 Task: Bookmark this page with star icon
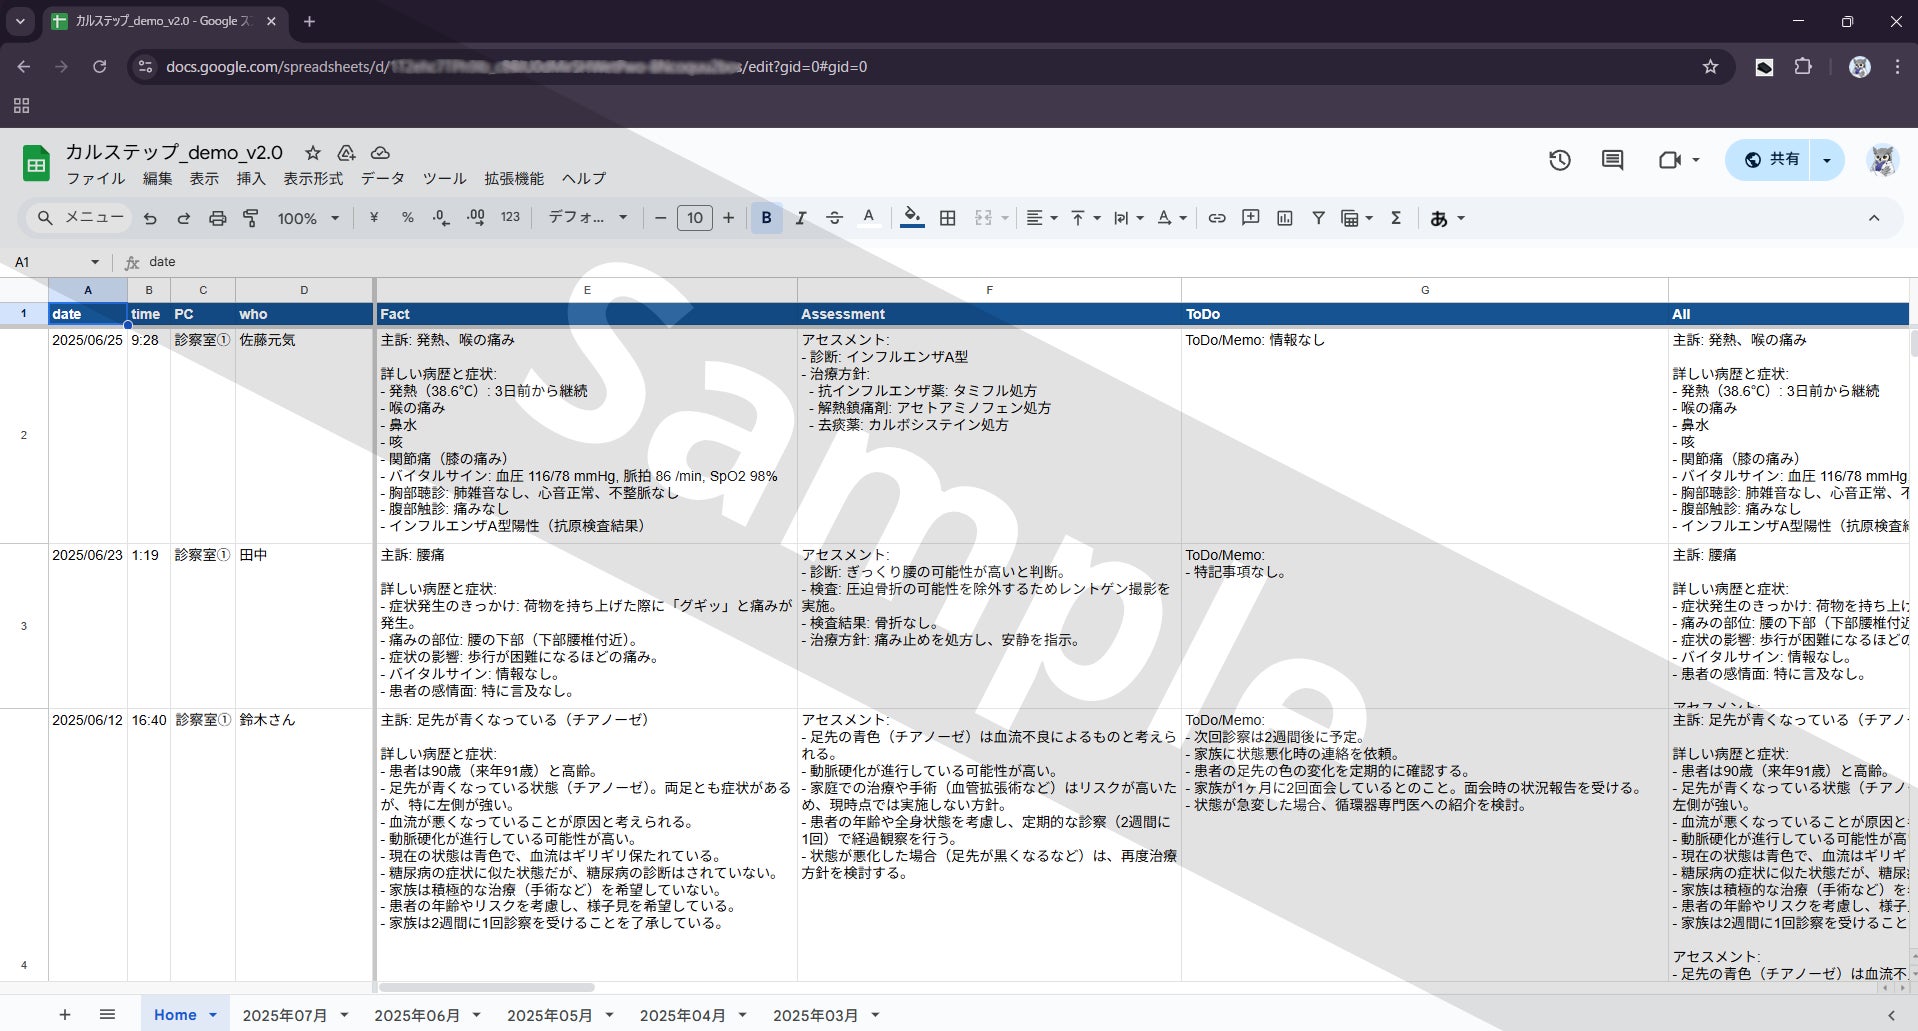point(1710,67)
